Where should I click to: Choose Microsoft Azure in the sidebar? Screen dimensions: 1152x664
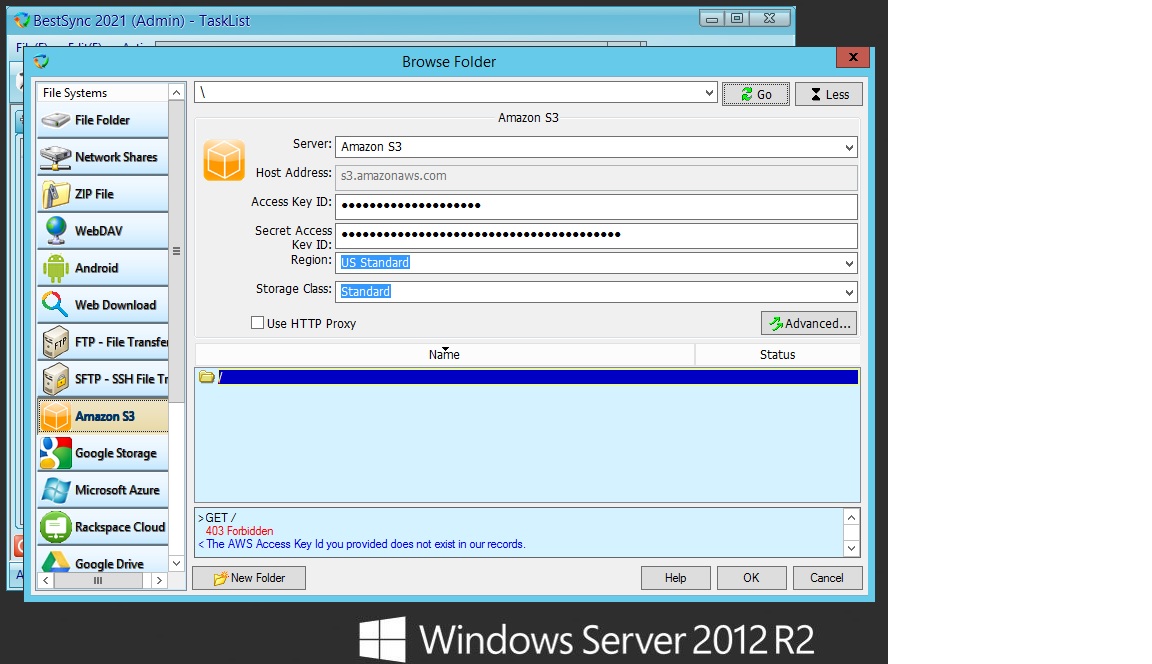click(x=103, y=490)
